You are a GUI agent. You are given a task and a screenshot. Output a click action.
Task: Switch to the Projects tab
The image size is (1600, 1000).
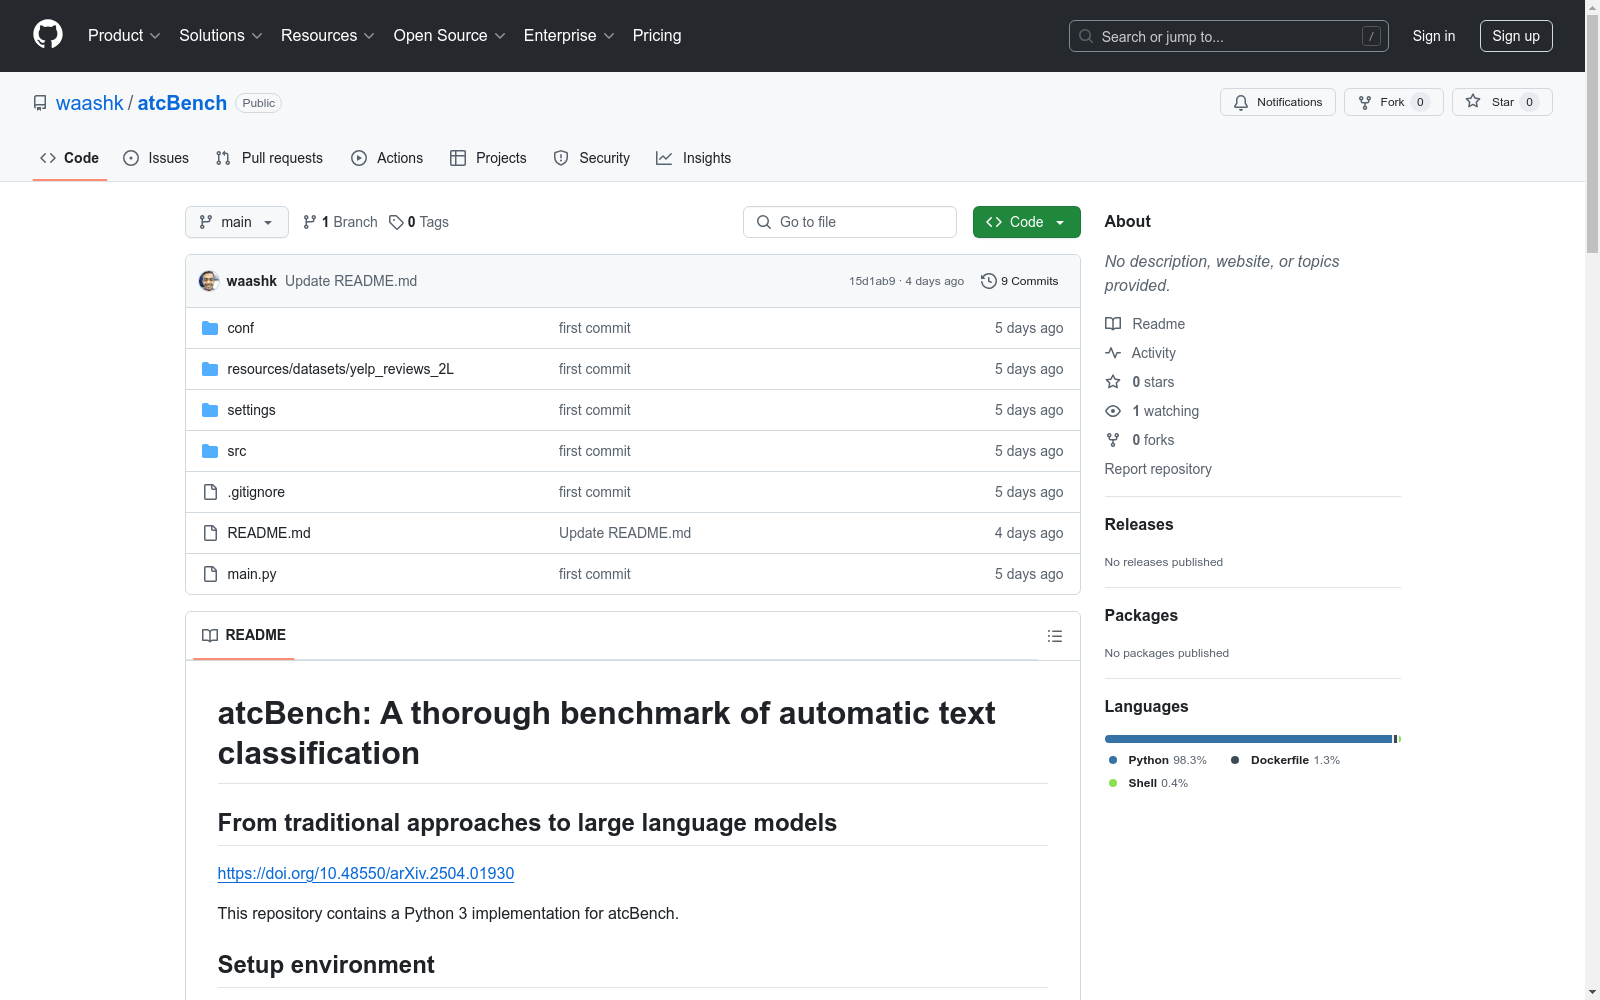488,158
